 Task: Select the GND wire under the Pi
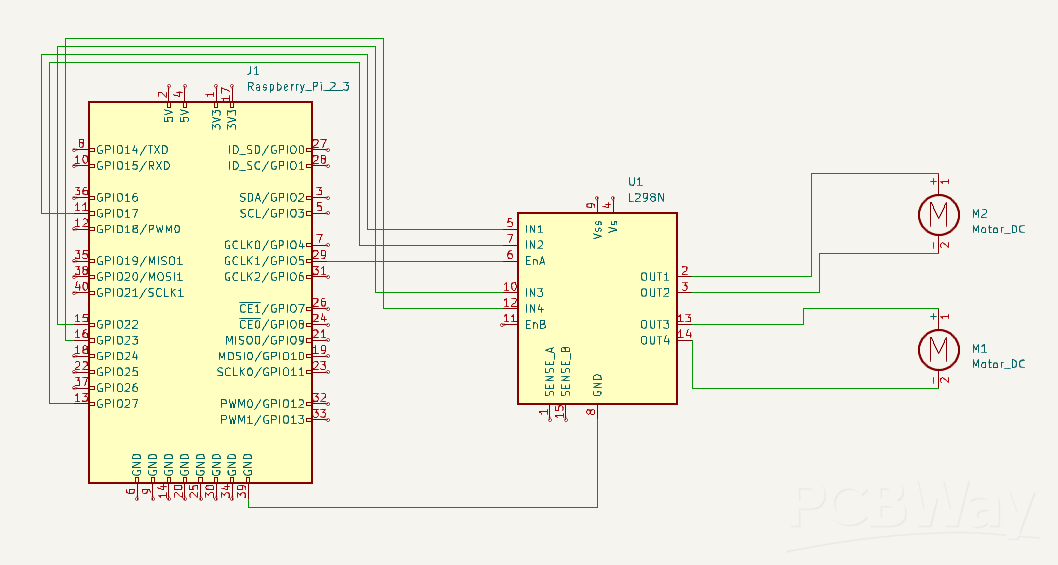pyautogui.click(x=423, y=507)
